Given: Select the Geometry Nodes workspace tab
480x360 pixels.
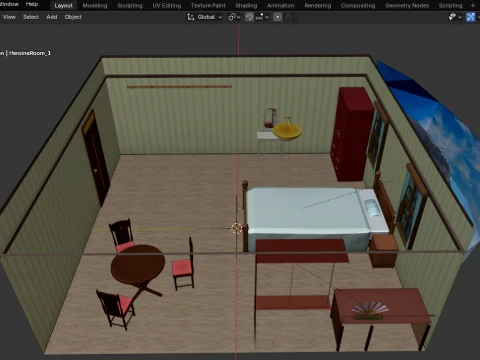Looking at the screenshot, I should coord(407,6).
